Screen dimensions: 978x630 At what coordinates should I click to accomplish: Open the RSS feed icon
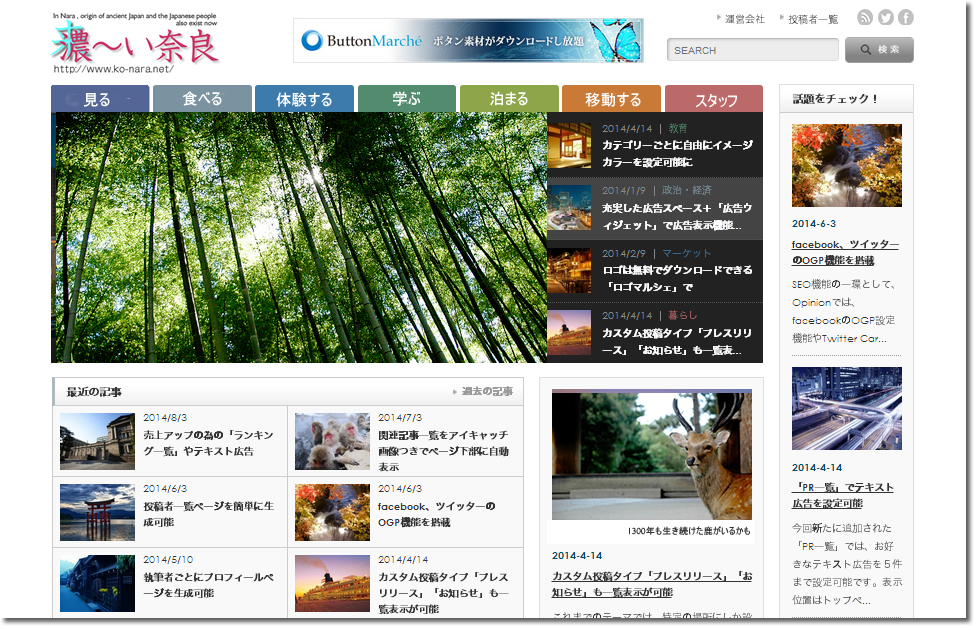pos(866,18)
